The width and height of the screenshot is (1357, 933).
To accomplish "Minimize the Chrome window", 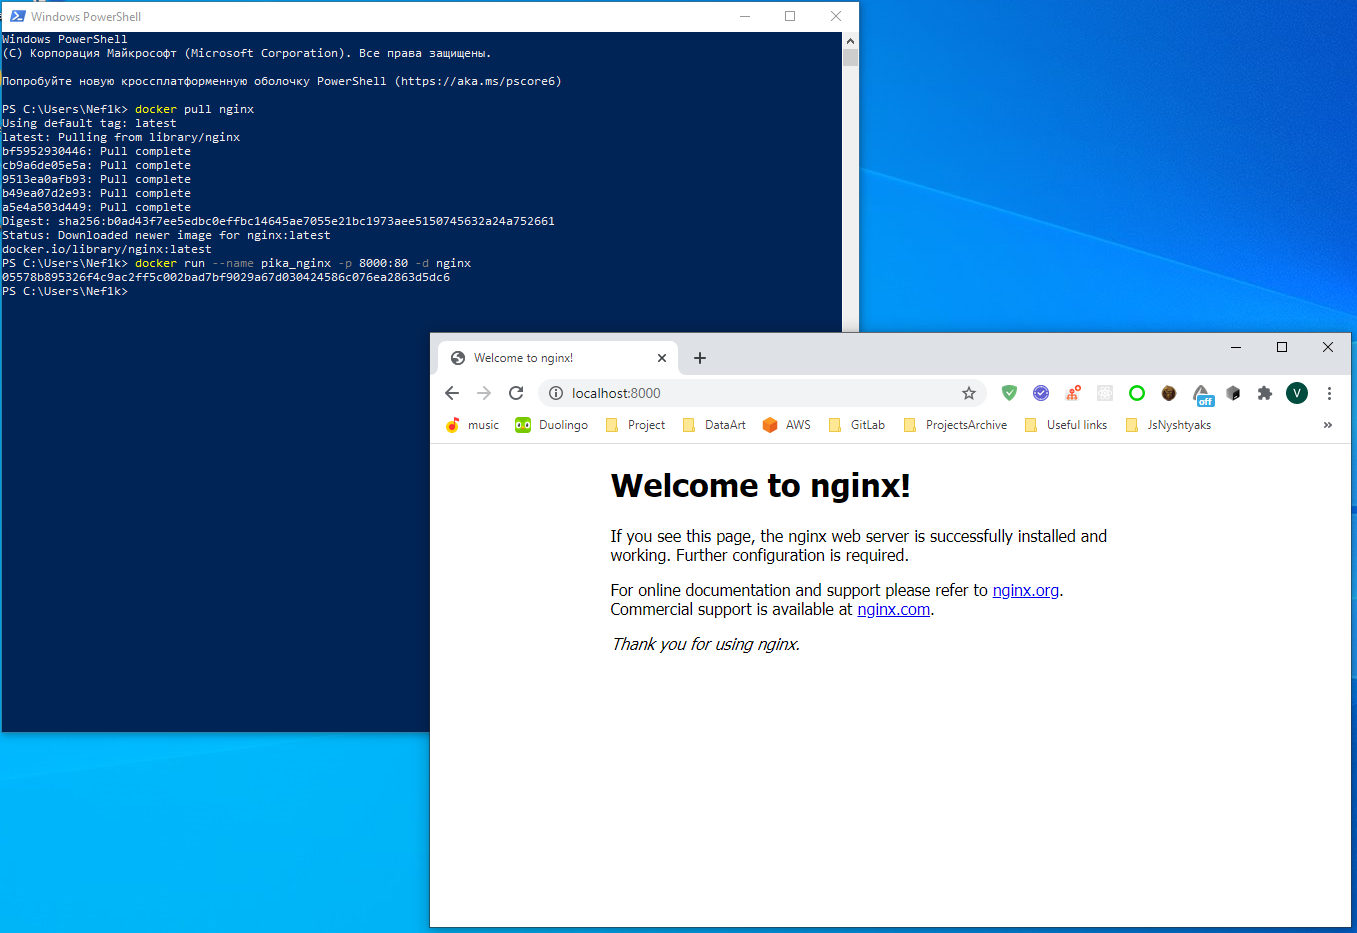I will coord(1236,347).
